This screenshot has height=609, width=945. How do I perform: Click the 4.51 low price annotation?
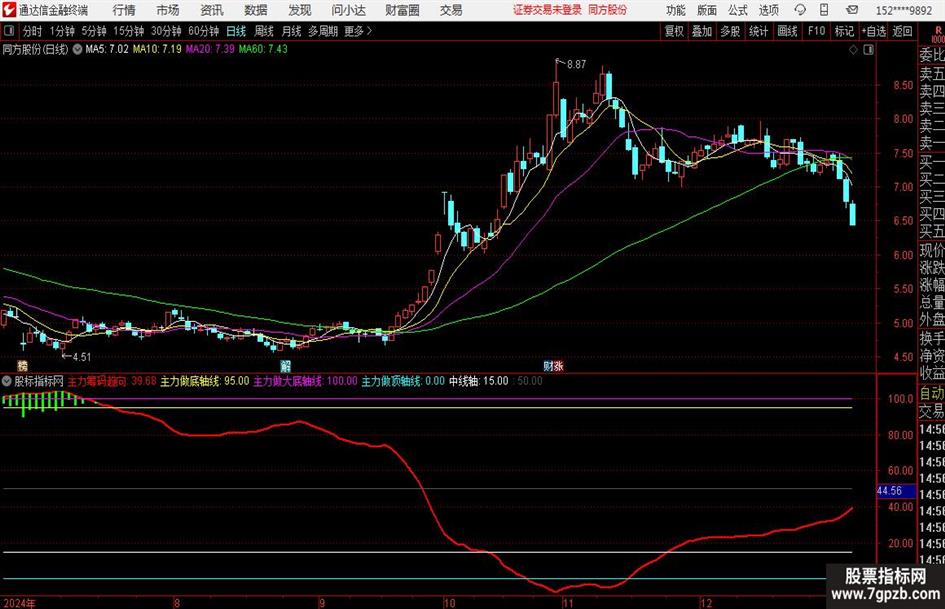point(81,357)
